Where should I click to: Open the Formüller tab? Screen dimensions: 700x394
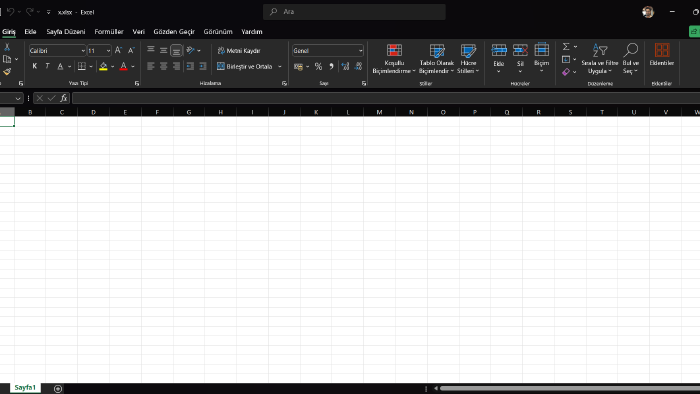pos(109,32)
